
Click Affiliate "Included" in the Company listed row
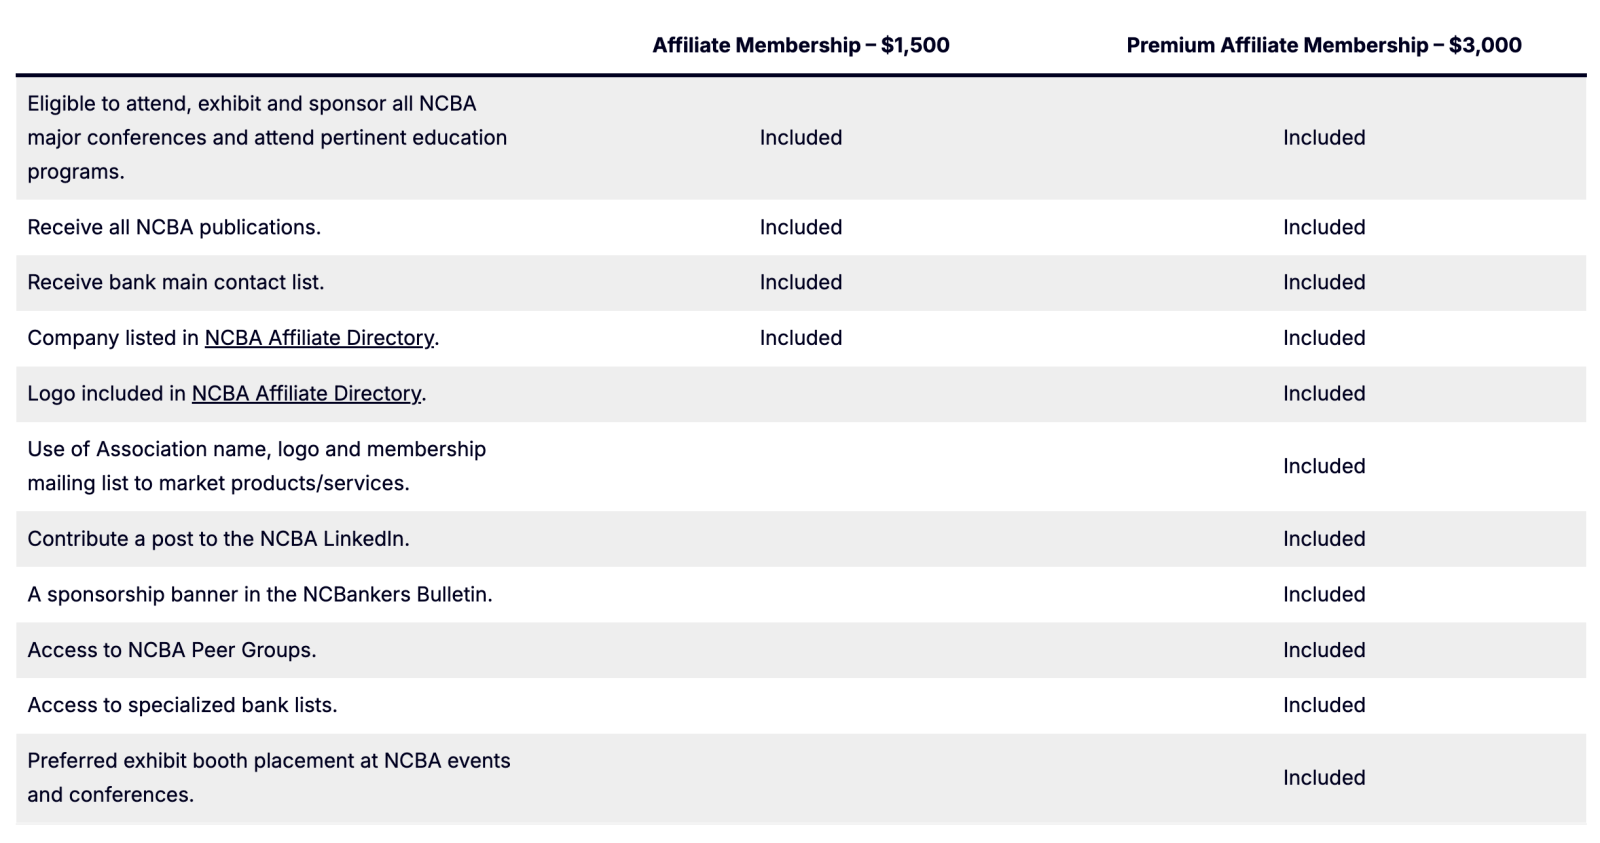pos(800,338)
